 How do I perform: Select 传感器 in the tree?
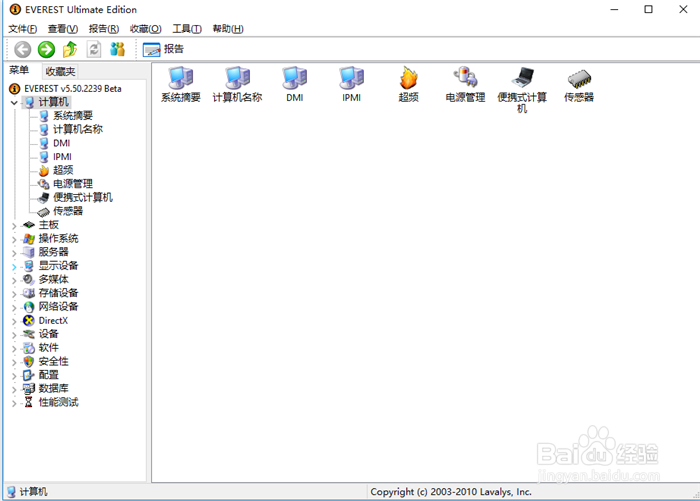pyautogui.click(x=68, y=211)
